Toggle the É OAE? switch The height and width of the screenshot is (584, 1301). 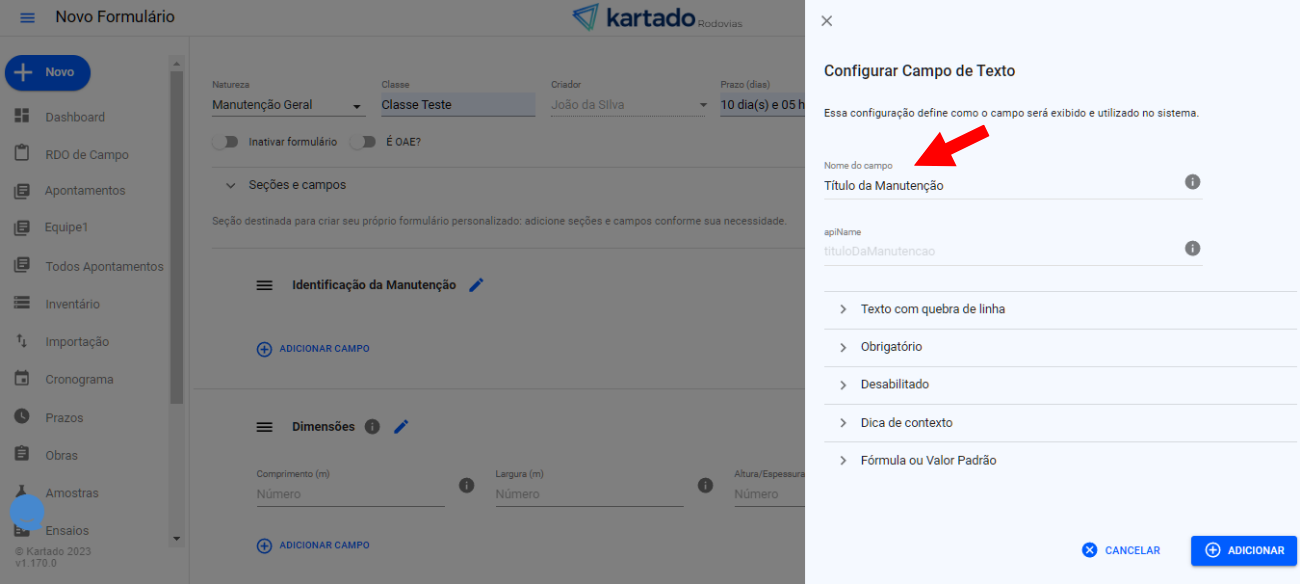point(362,142)
